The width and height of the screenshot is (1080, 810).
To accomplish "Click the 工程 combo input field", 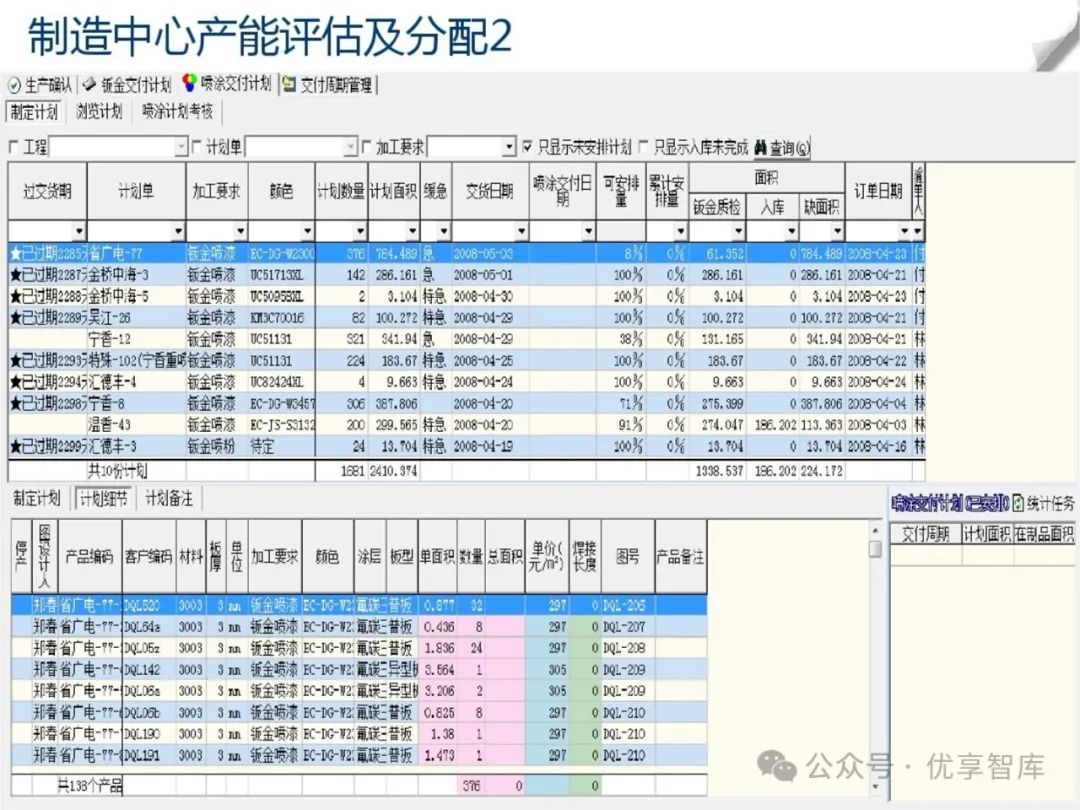I will tap(112, 147).
